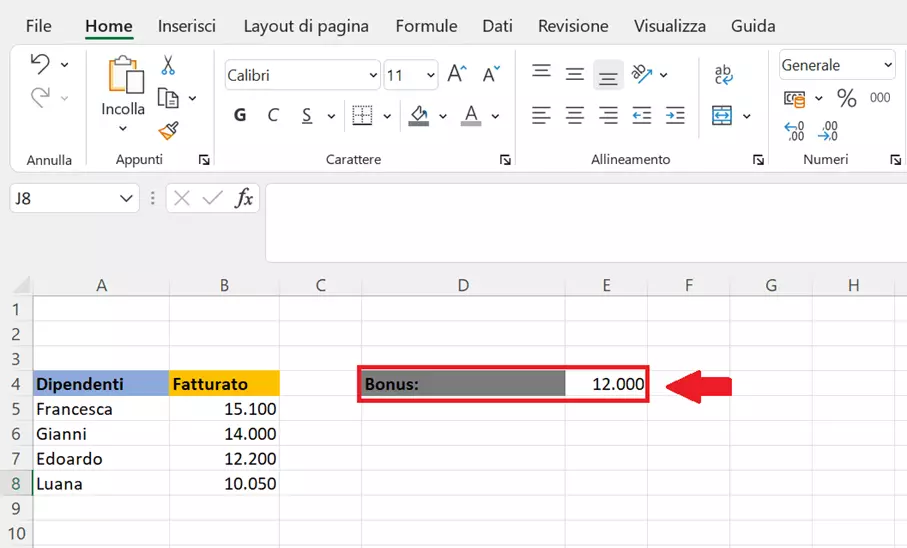The height and width of the screenshot is (548, 907).
Task: Click the Undo arrow icon
Action: (x=40, y=64)
